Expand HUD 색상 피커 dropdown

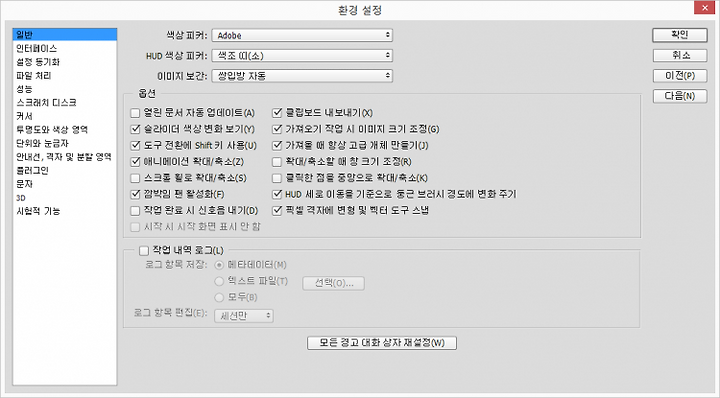pos(302,56)
